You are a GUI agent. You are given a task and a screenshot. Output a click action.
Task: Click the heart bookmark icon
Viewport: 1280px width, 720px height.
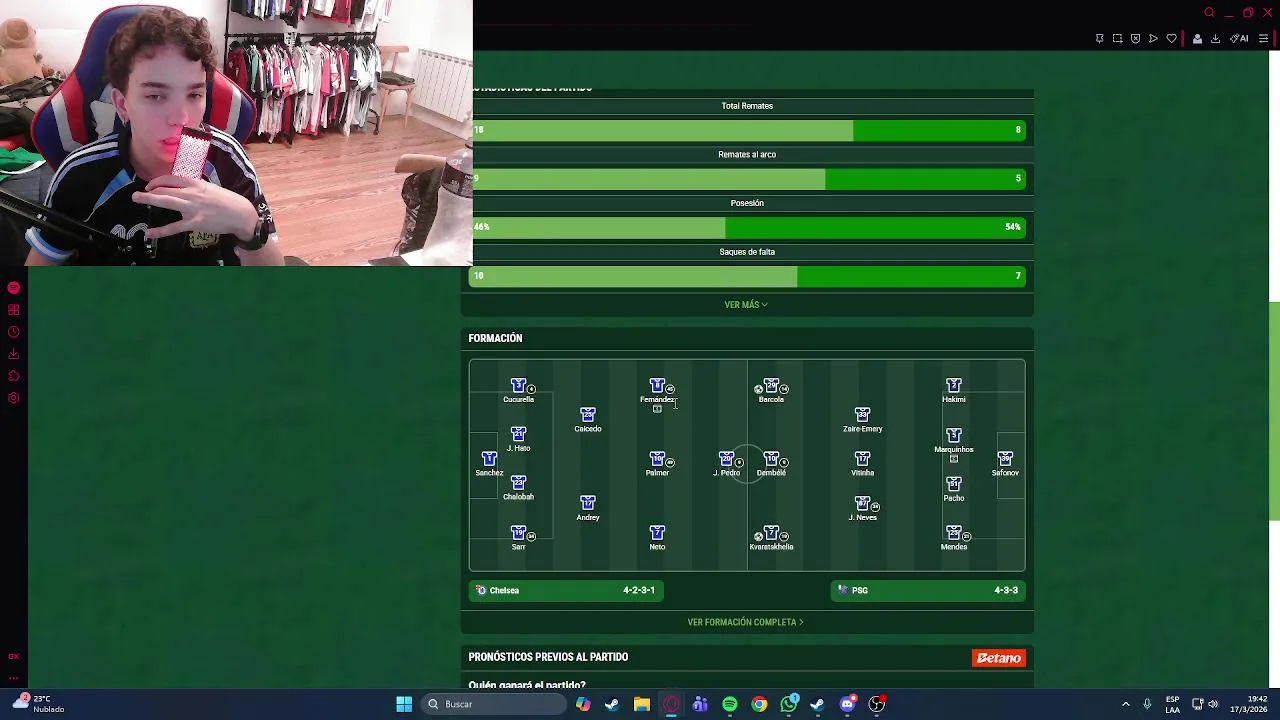[x=1171, y=39]
